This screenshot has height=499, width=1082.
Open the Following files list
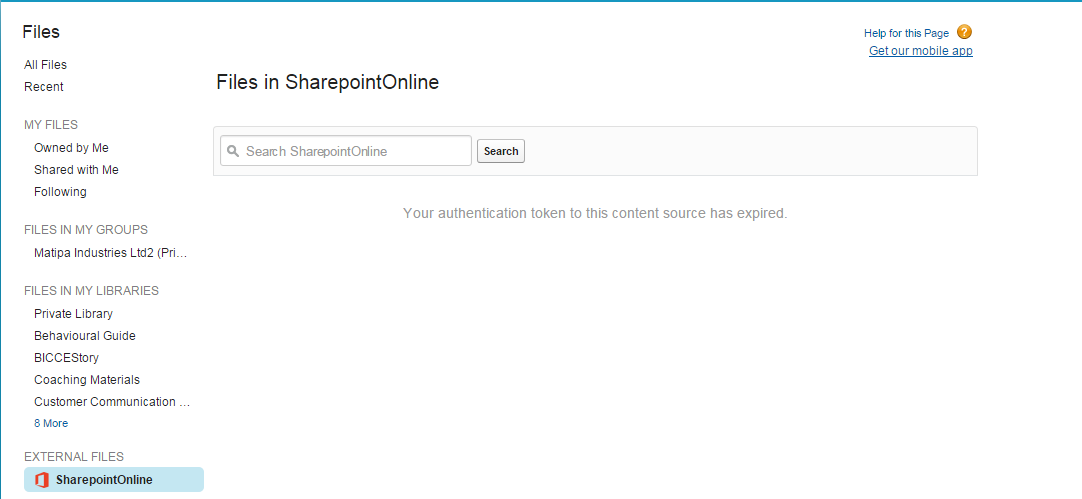pos(60,192)
